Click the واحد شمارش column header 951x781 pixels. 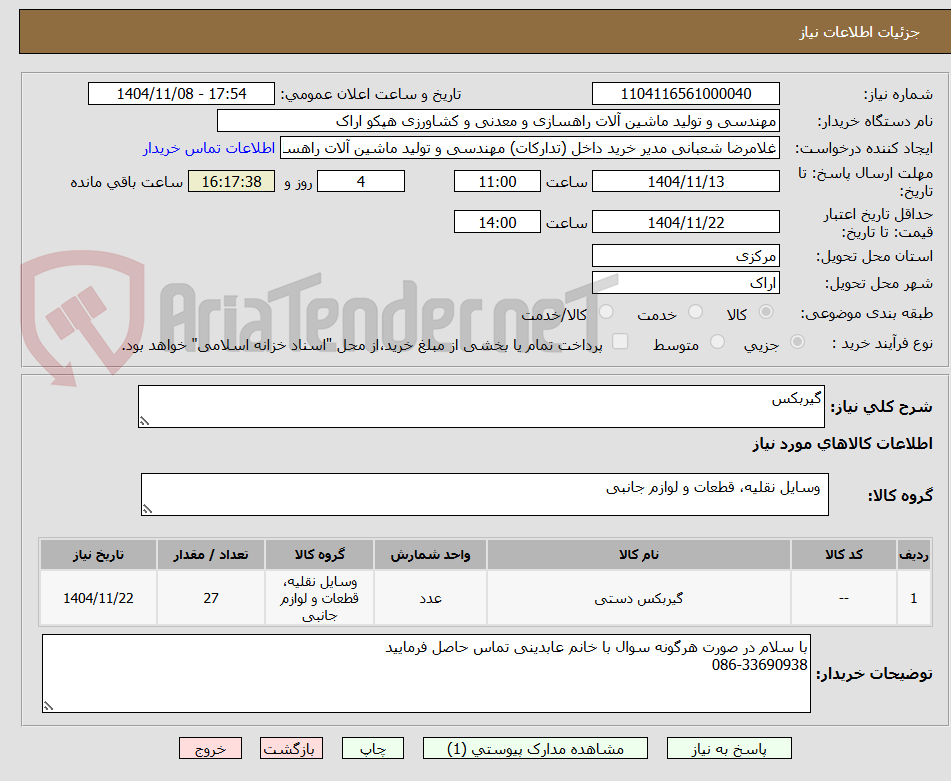click(x=430, y=554)
